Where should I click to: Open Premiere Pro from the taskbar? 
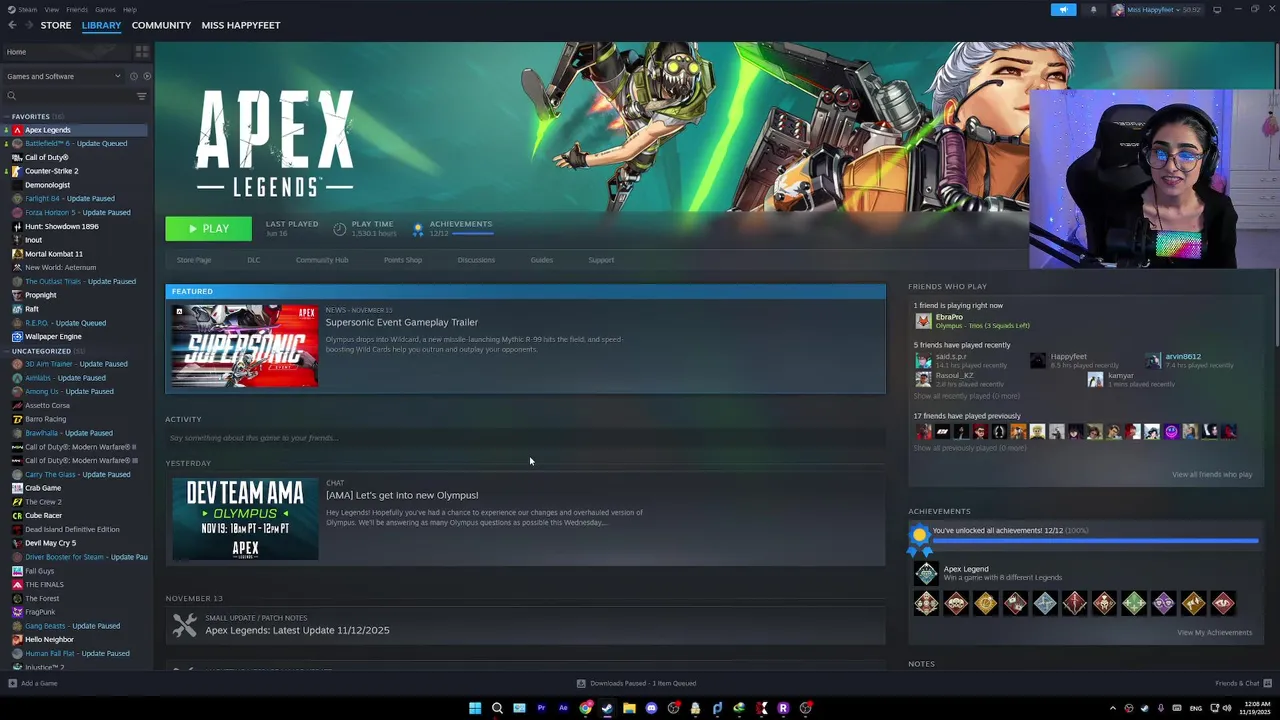coord(541,708)
